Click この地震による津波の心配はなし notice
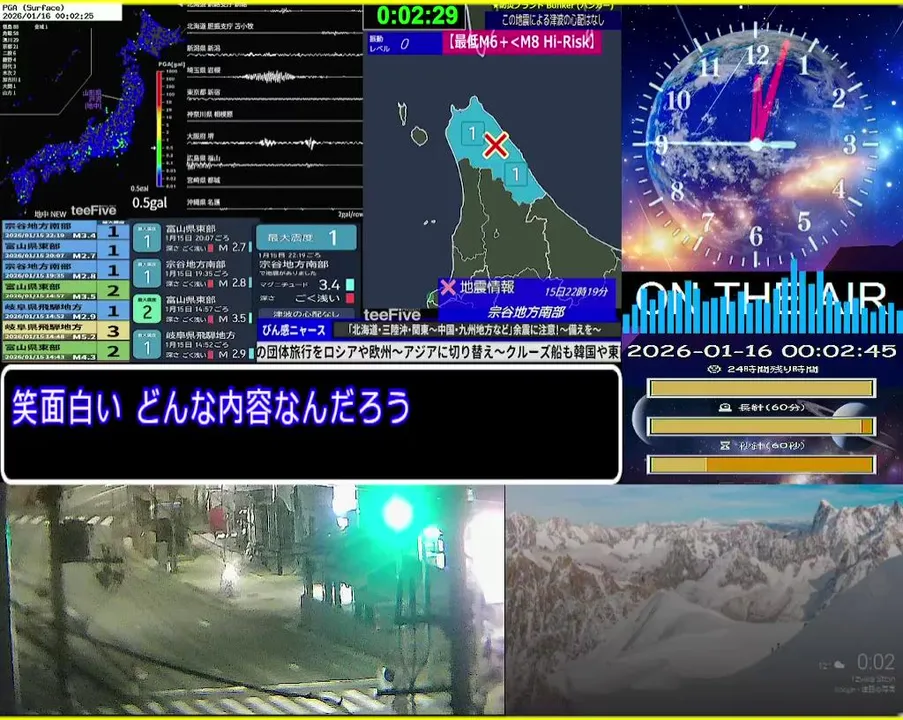903x720 pixels. click(x=553, y=20)
